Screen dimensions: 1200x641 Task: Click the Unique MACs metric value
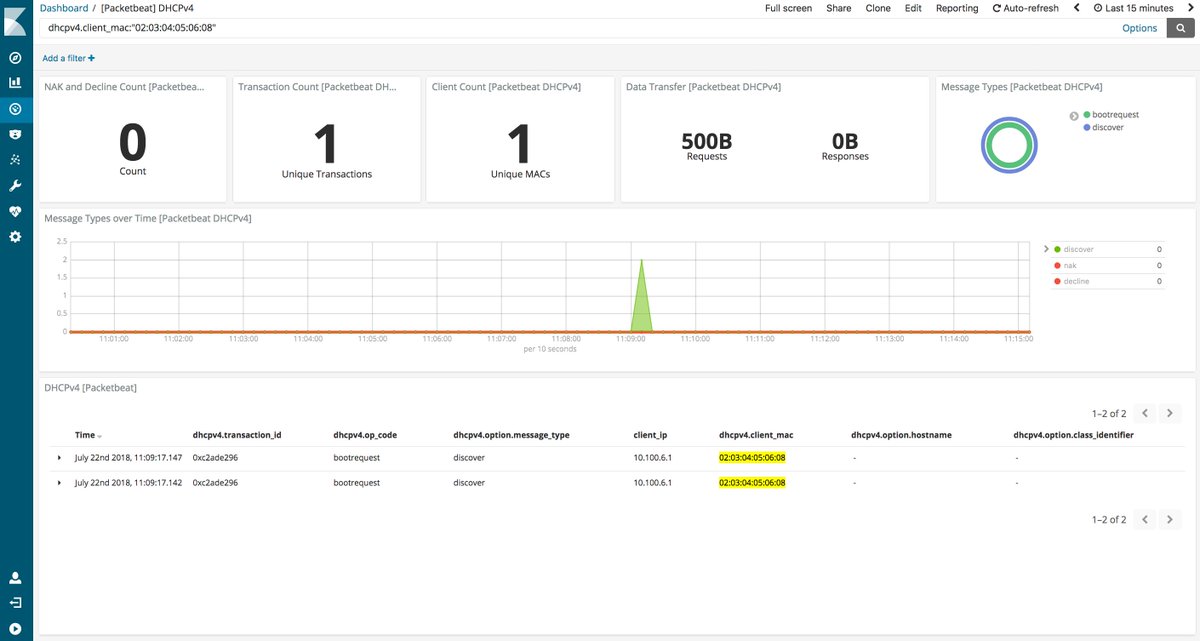[520, 144]
